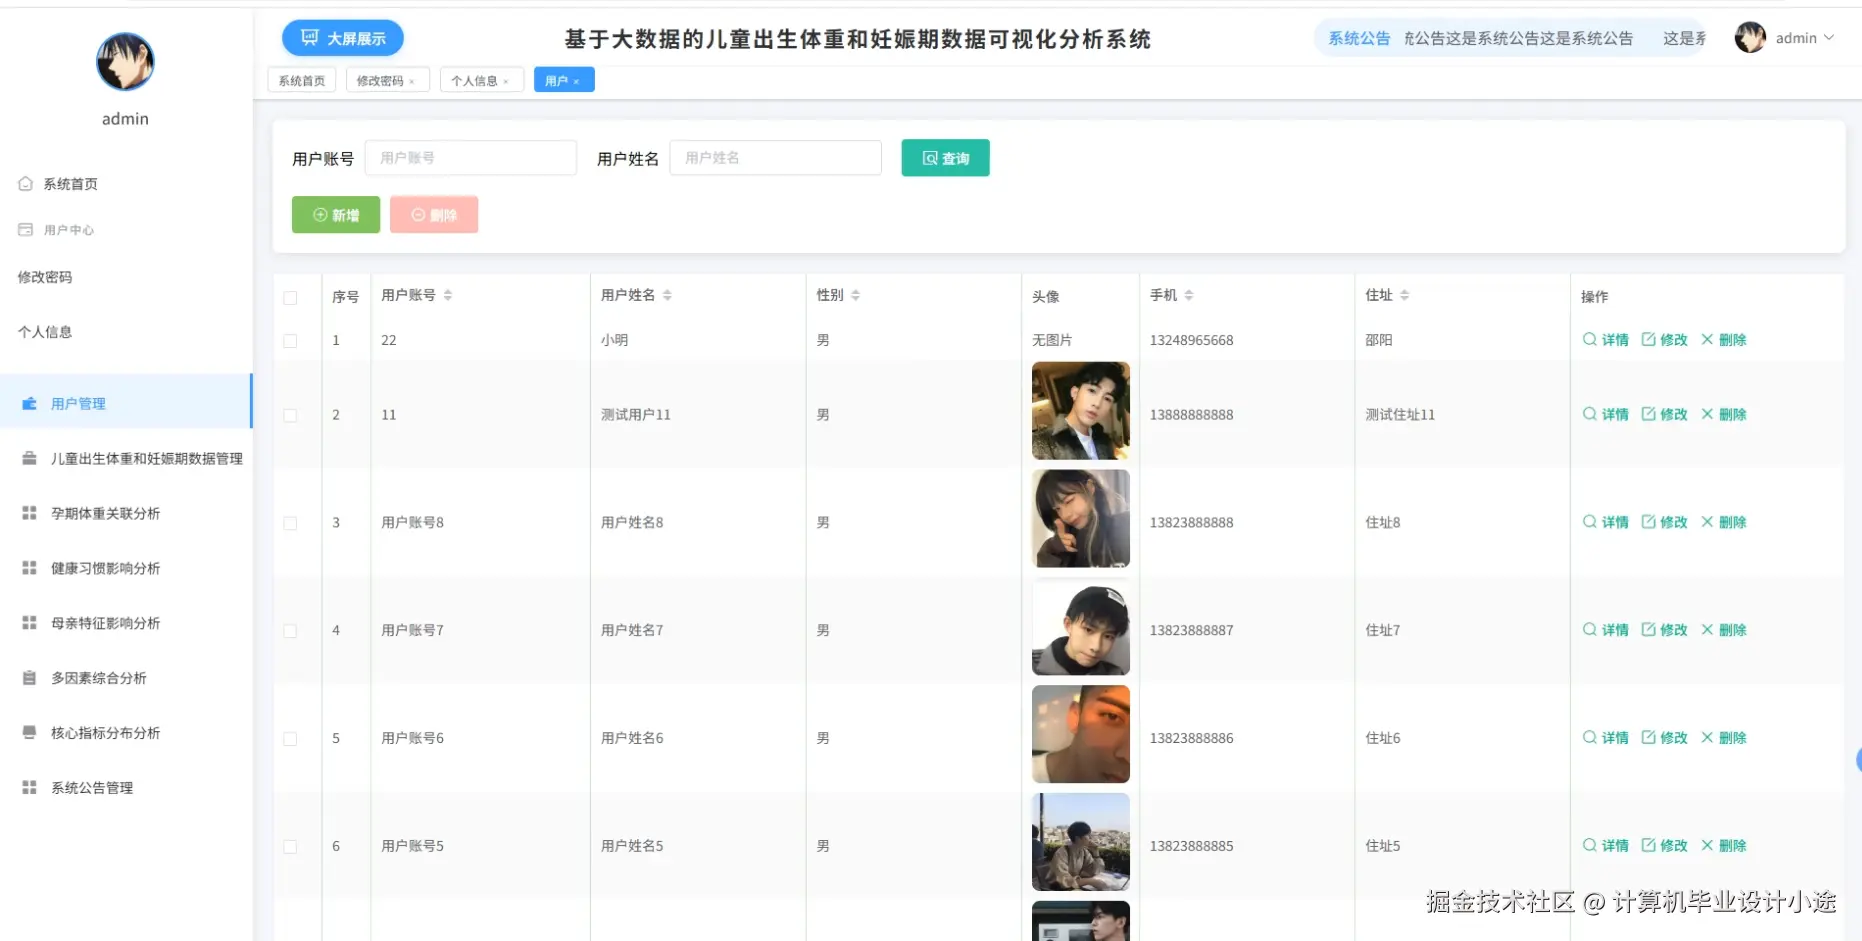Check the checkbox for 测试用户11
Screen dimensions: 1862x941
pos(290,417)
